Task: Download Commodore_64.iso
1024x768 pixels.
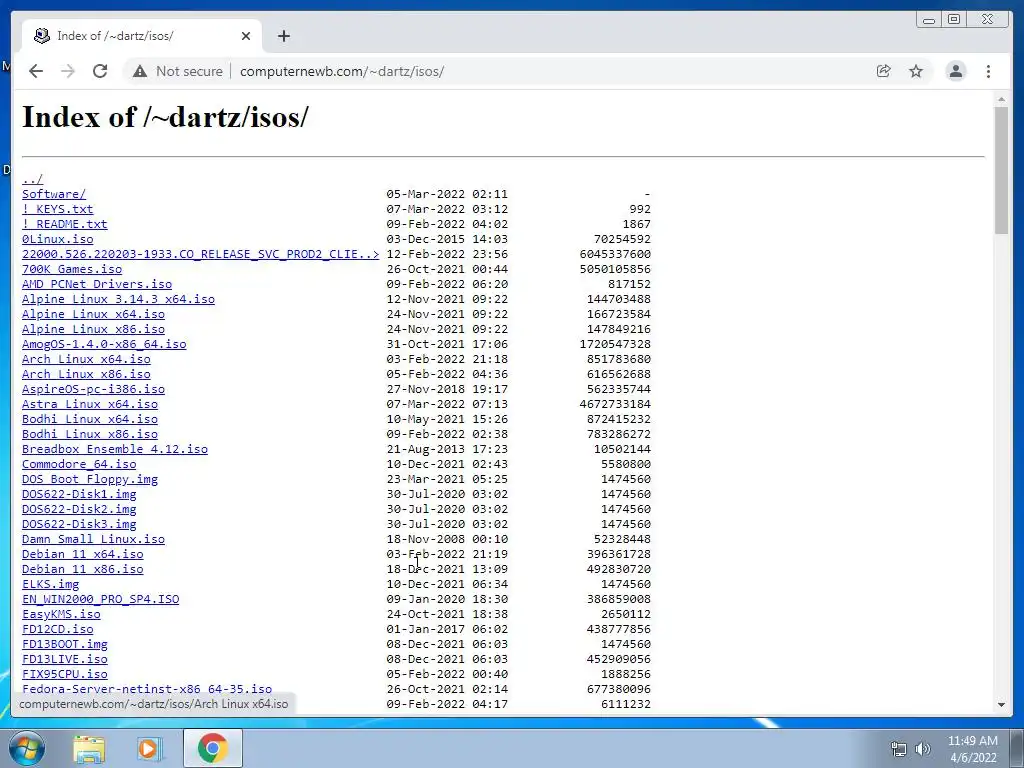Action: [79, 464]
